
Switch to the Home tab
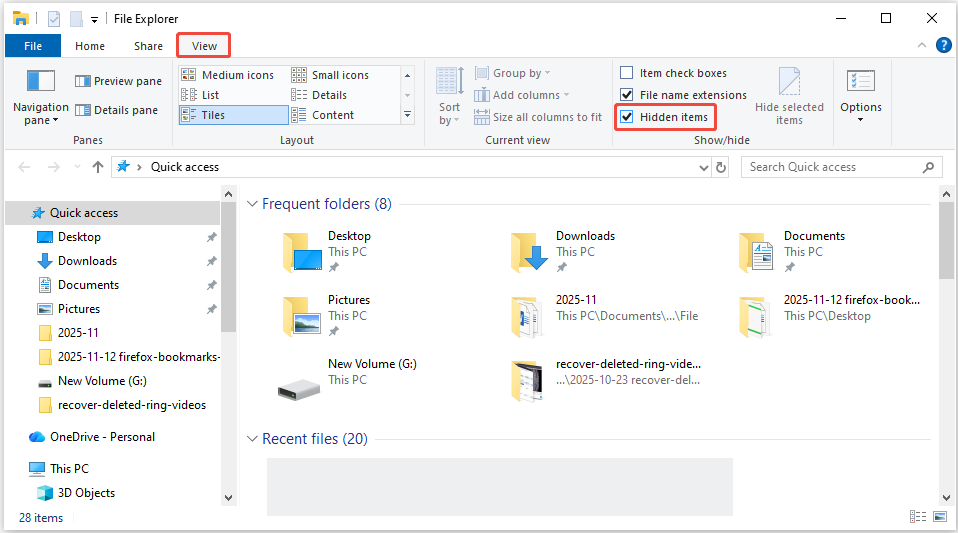point(90,46)
